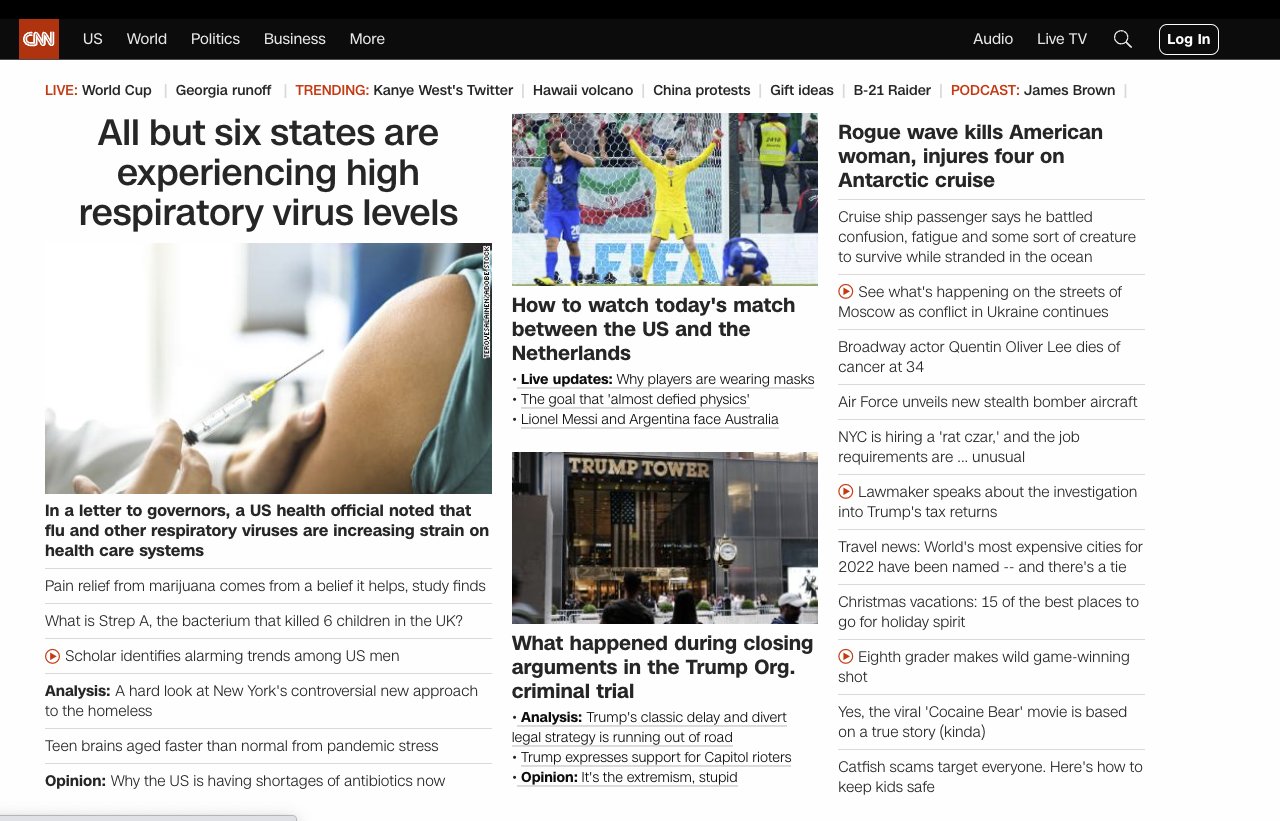Open opinion on antibiotics shortages
The image size is (1280, 821).
(x=245, y=781)
